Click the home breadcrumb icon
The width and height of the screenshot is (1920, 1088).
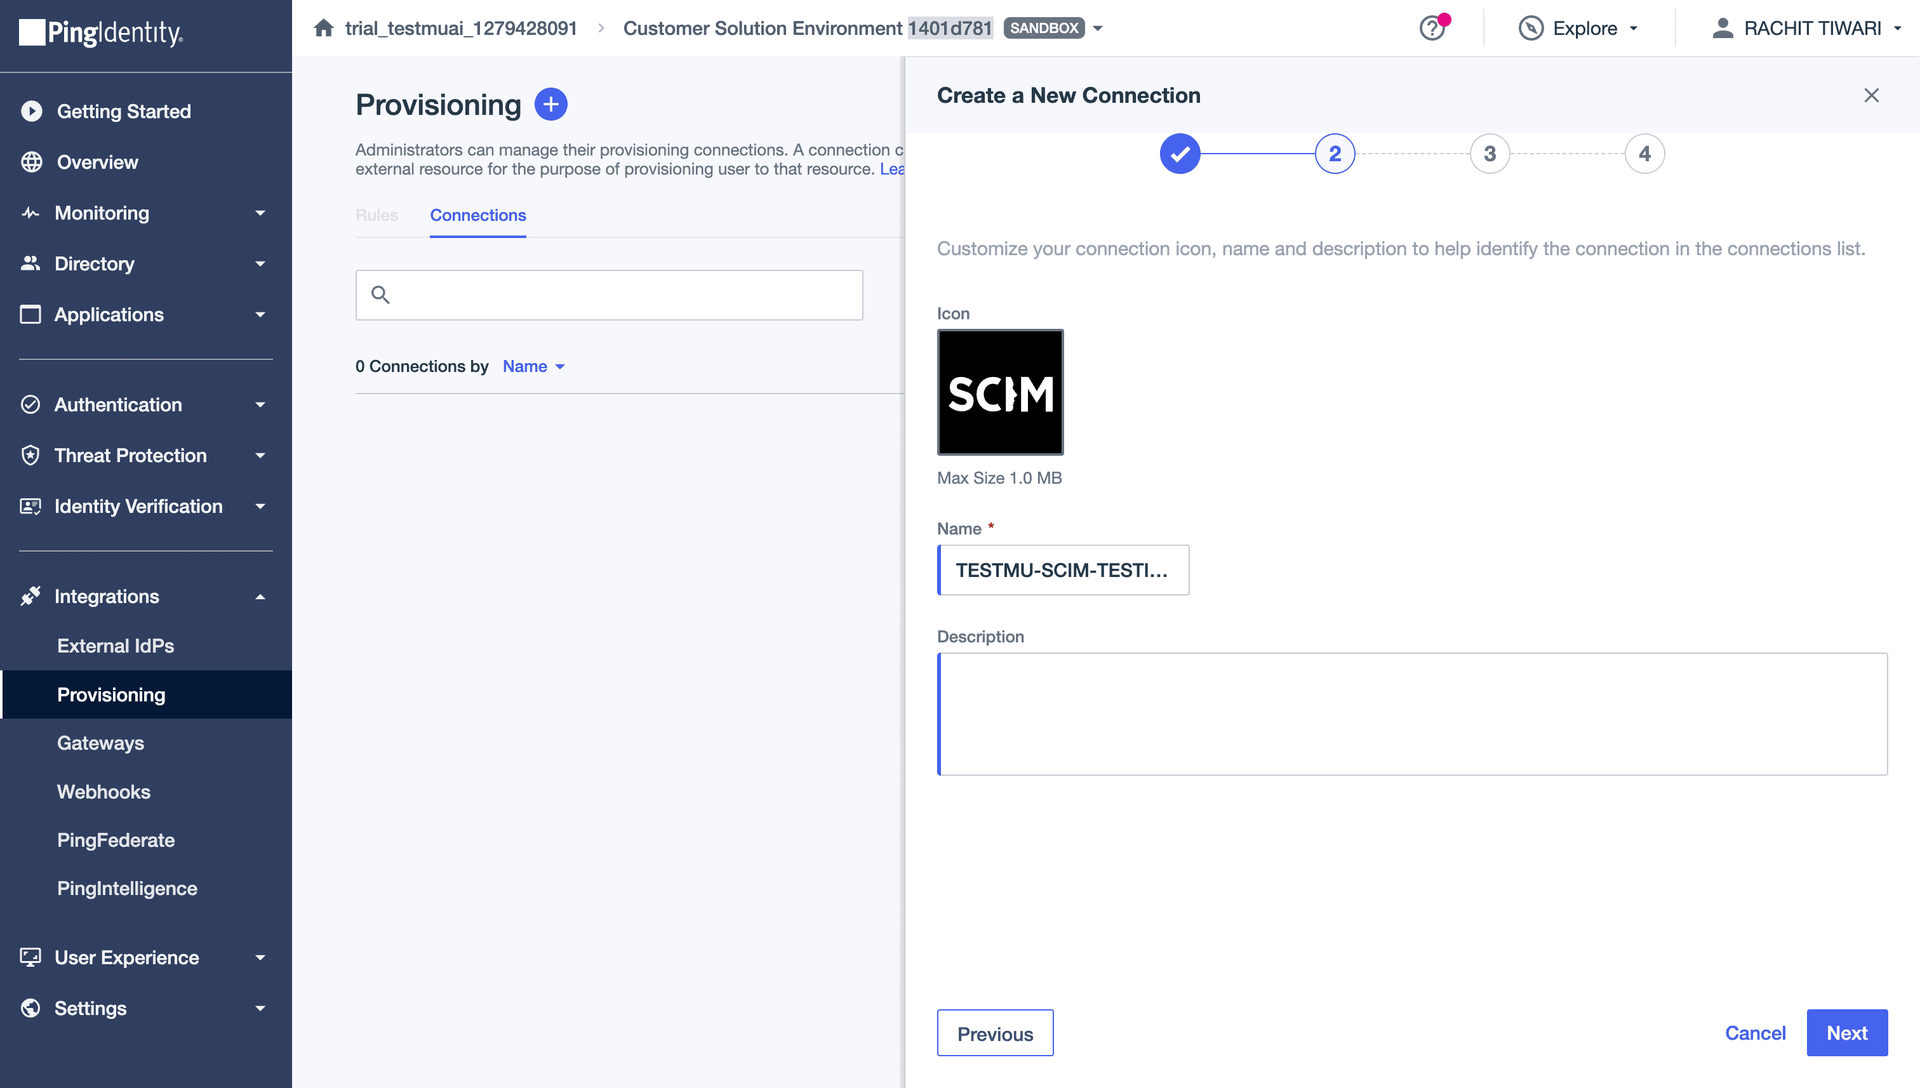point(323,27)
